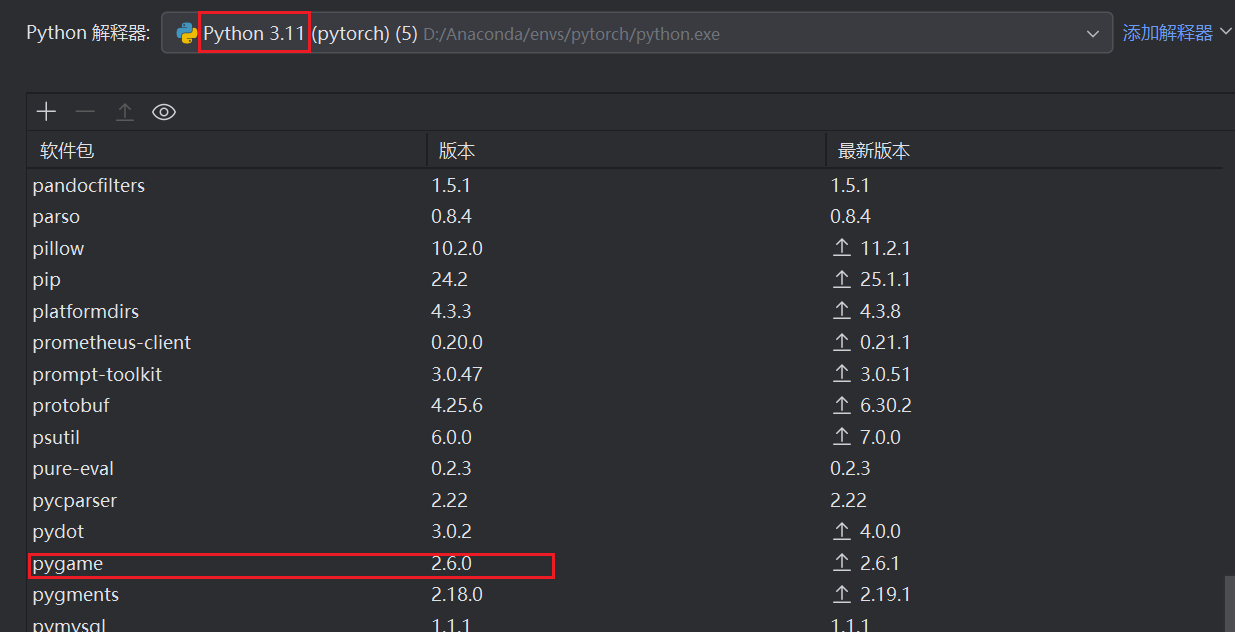Click the uninstall package minus icon
The height and width of the screenshot is (632, 1235).
85,112
